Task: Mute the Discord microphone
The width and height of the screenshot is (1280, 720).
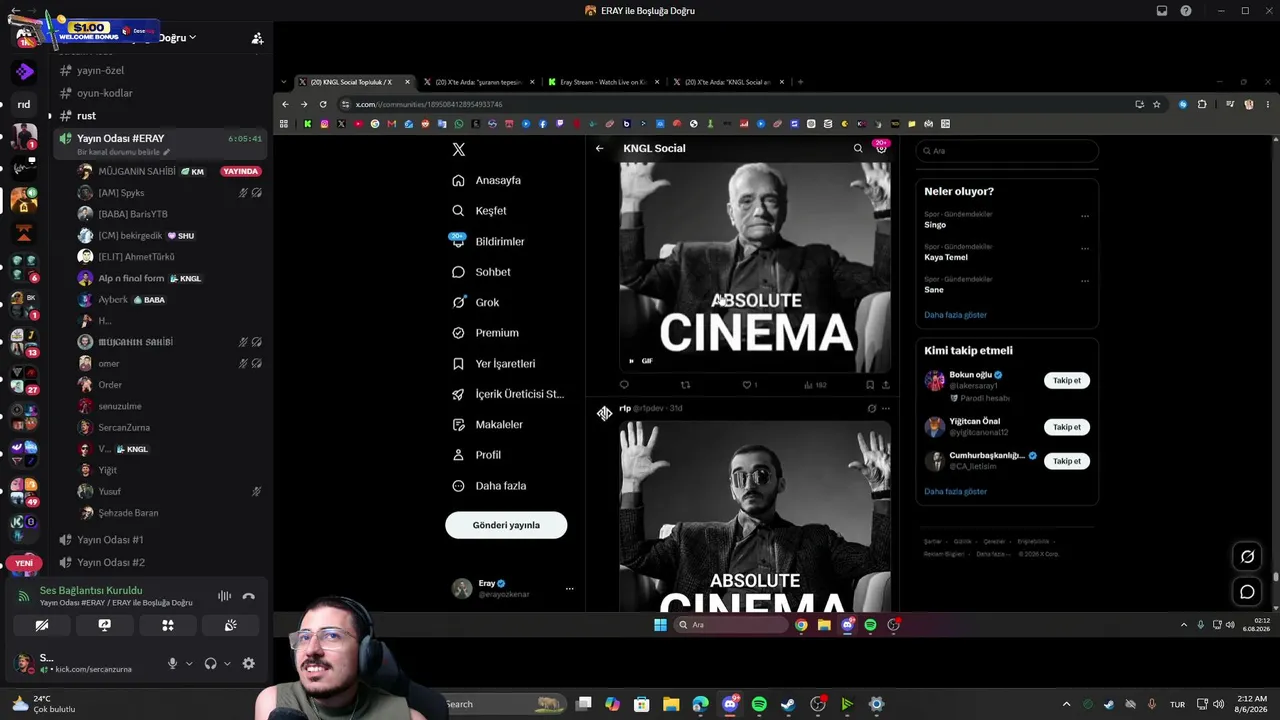Action: click(x=172, y=663)
